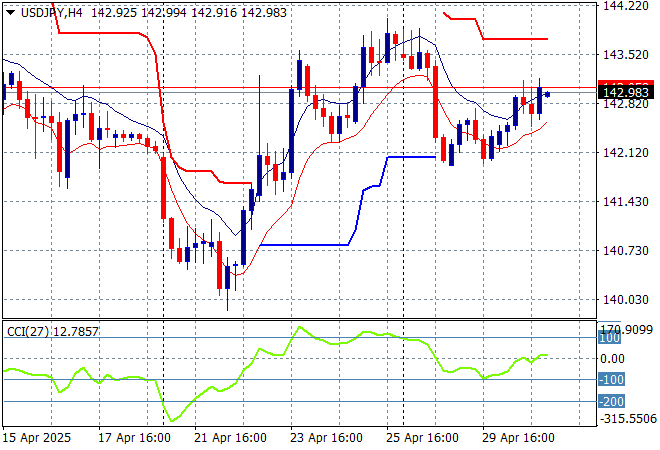
Task: Click the CCI(27) 12.7857 indicator label
Action: [x=53, y=332]
